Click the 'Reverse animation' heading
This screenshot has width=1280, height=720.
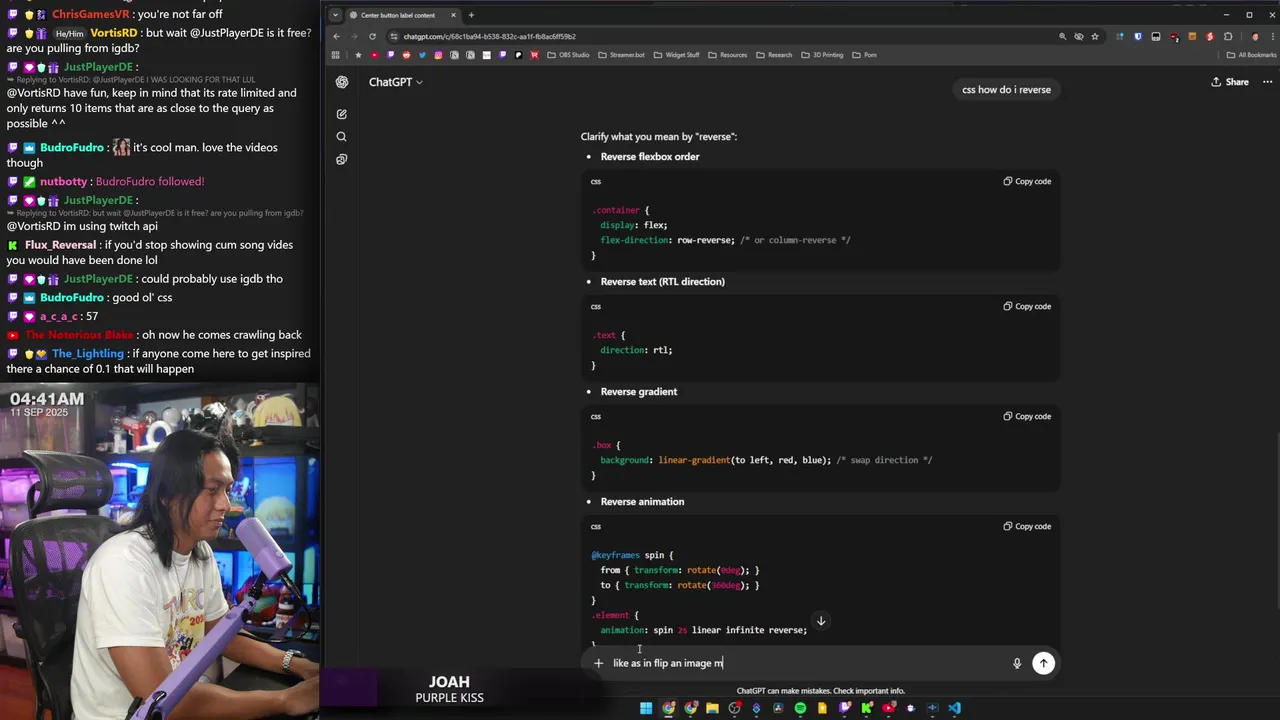pyautogui.click(x=643, y=502)
